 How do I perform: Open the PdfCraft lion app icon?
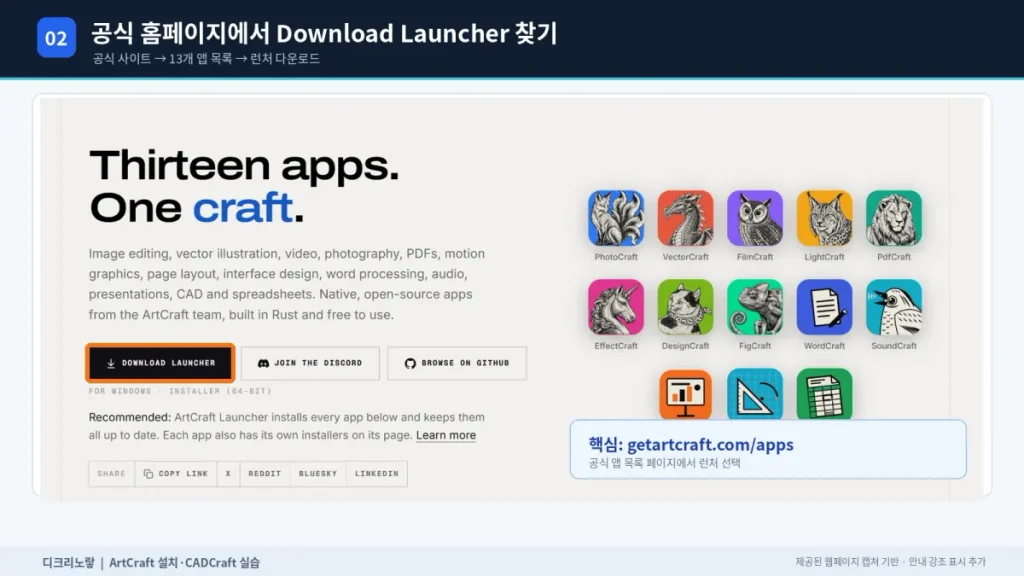pyautogui.click(x=894, y=218)
